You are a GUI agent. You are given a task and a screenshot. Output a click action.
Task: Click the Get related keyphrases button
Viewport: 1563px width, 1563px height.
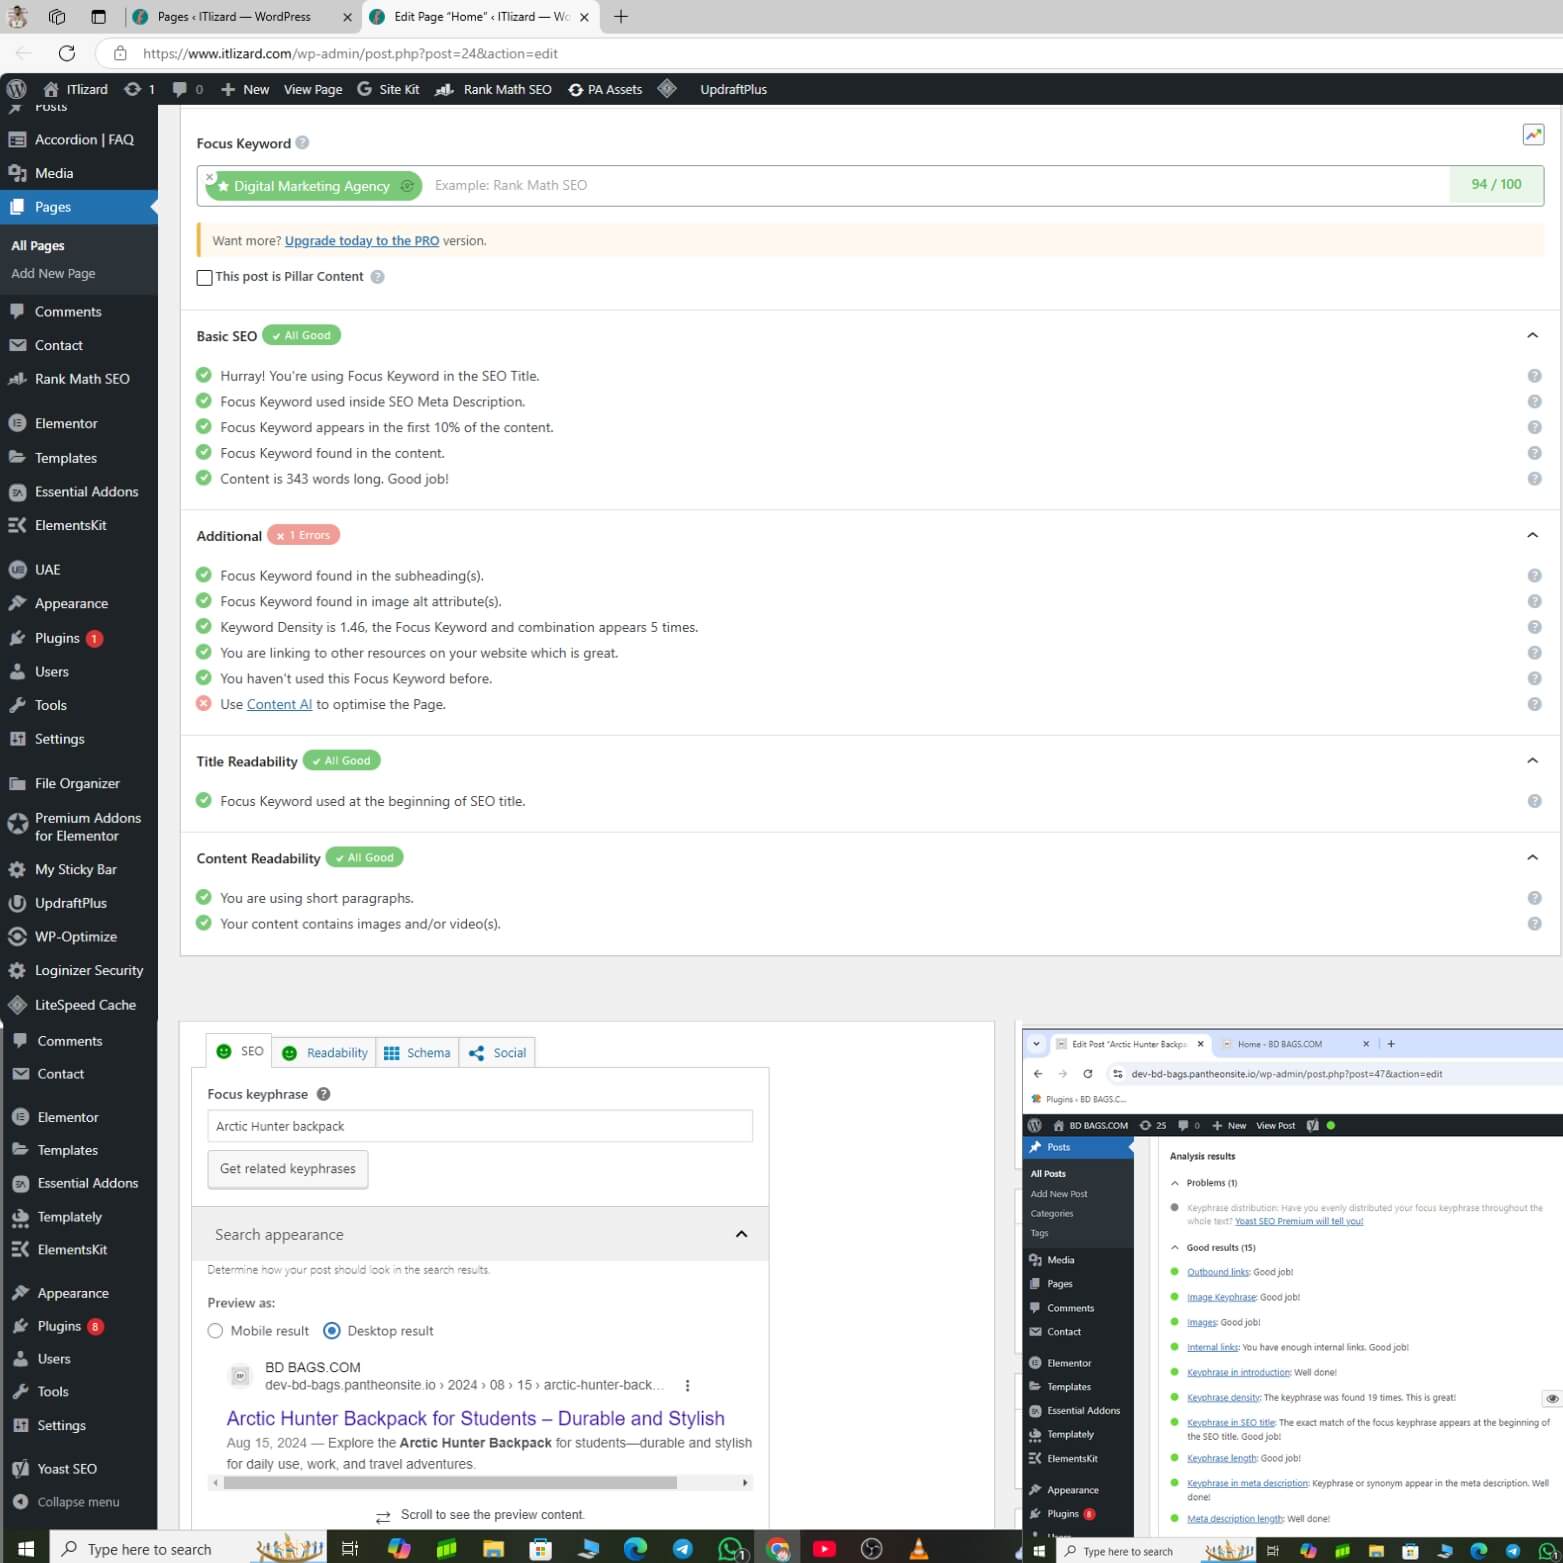(x=287, y=1169)
